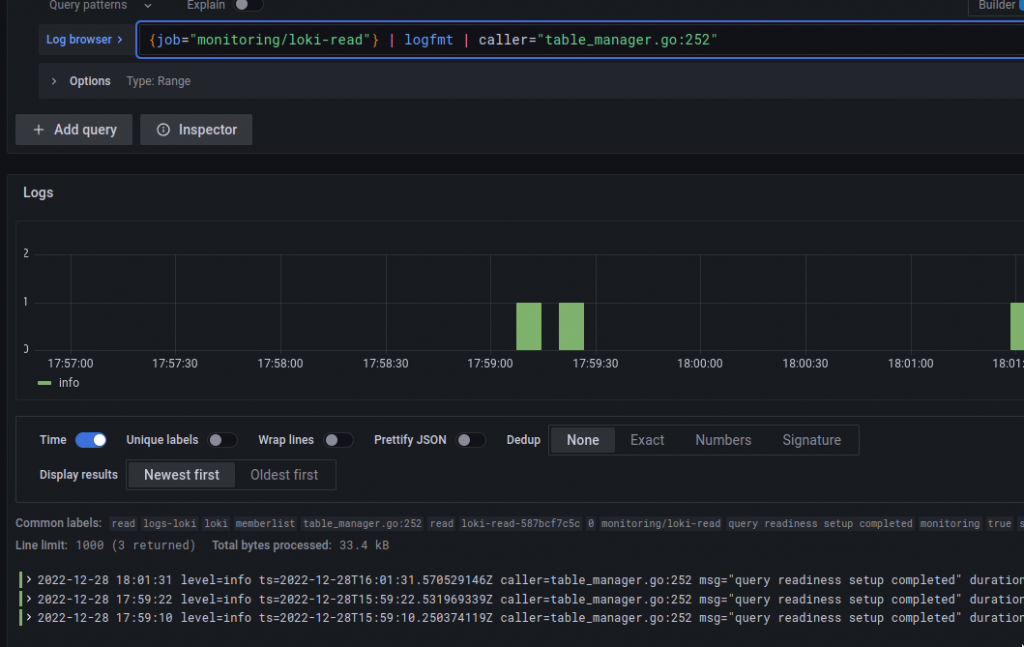Switch results to Oldest first

[x=285, y=474]
